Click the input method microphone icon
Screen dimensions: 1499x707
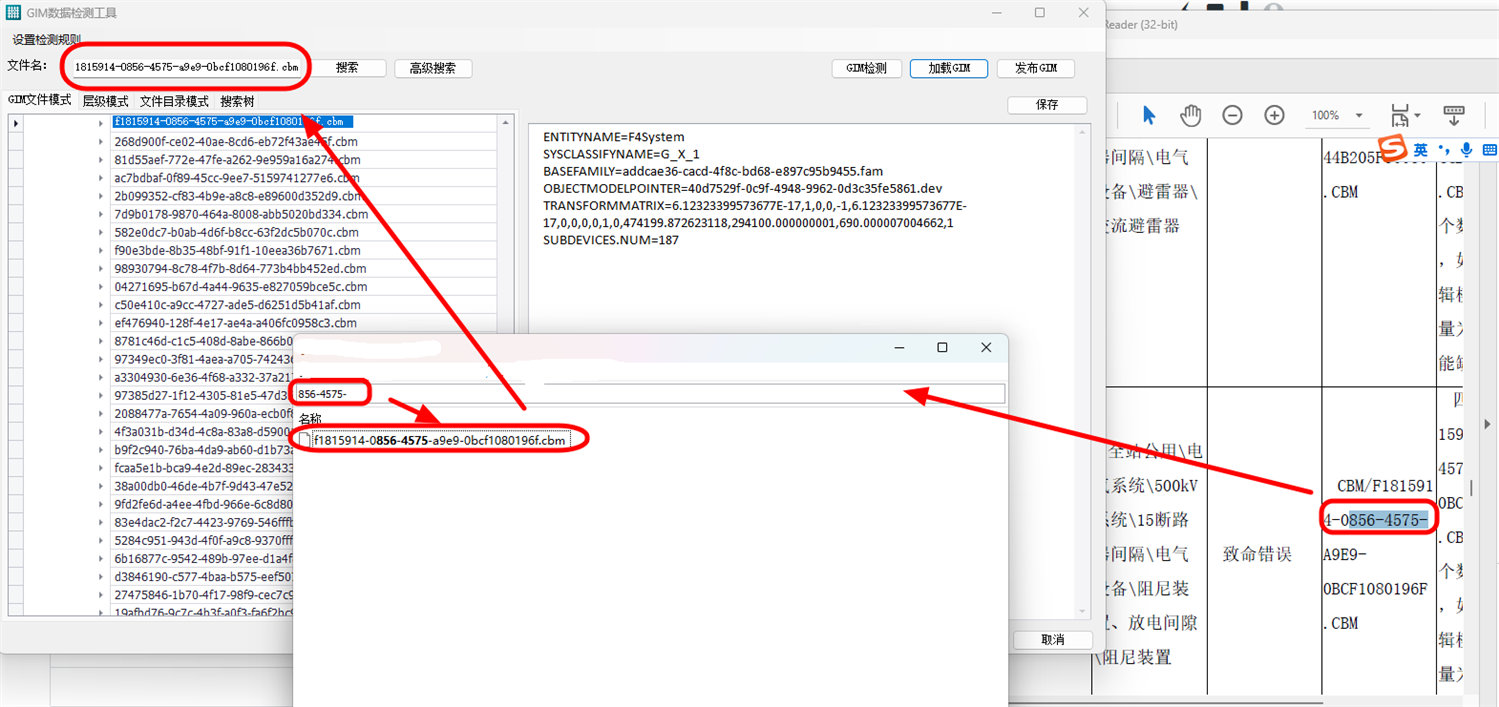coord(1466,150)
